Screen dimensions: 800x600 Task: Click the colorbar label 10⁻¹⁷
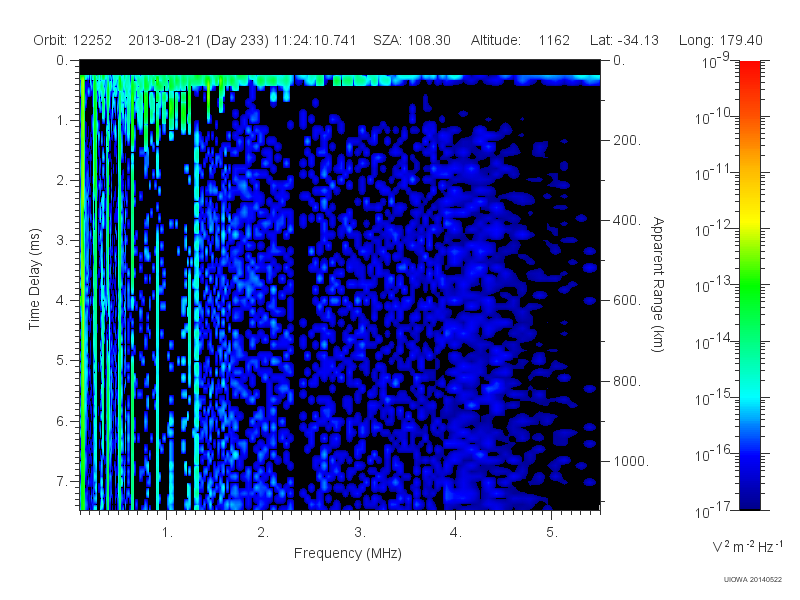tap(714, 510)
